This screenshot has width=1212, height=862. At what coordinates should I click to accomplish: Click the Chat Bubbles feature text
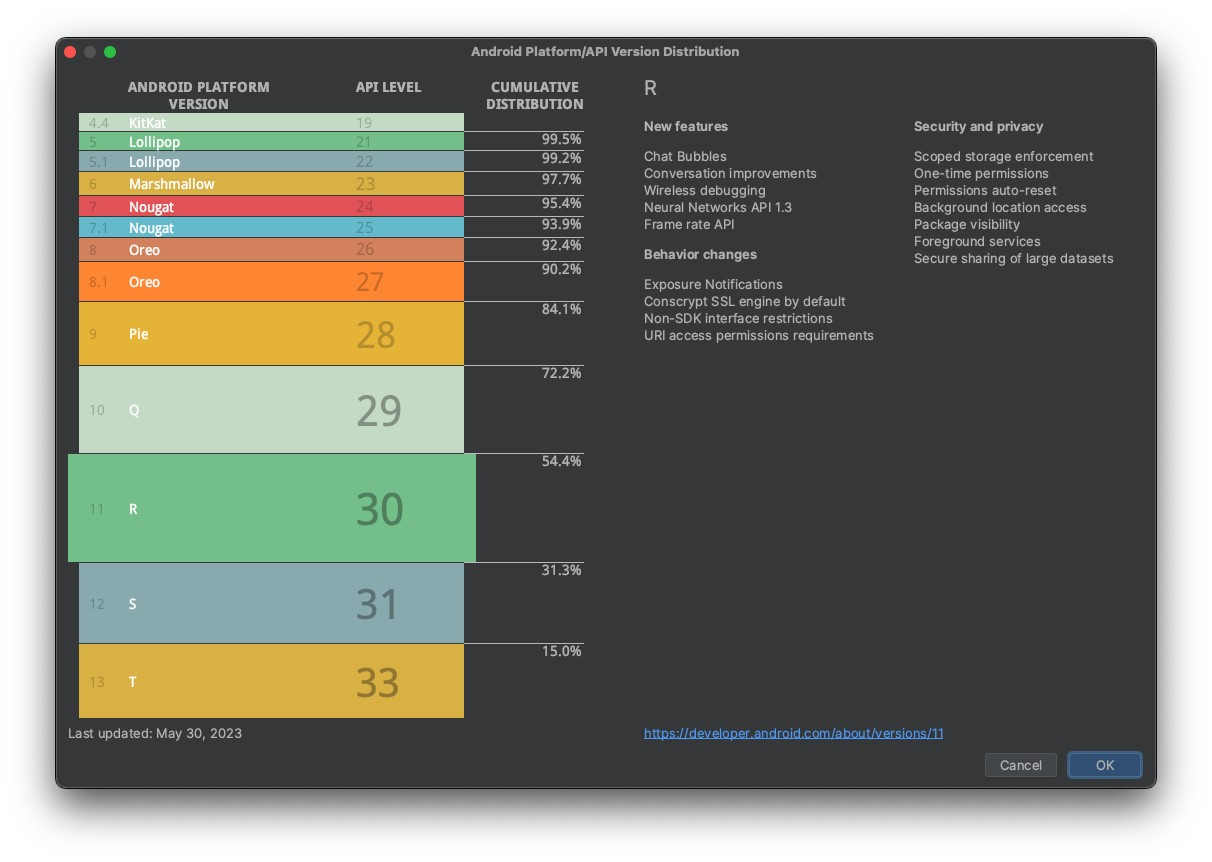click(685, 156)
